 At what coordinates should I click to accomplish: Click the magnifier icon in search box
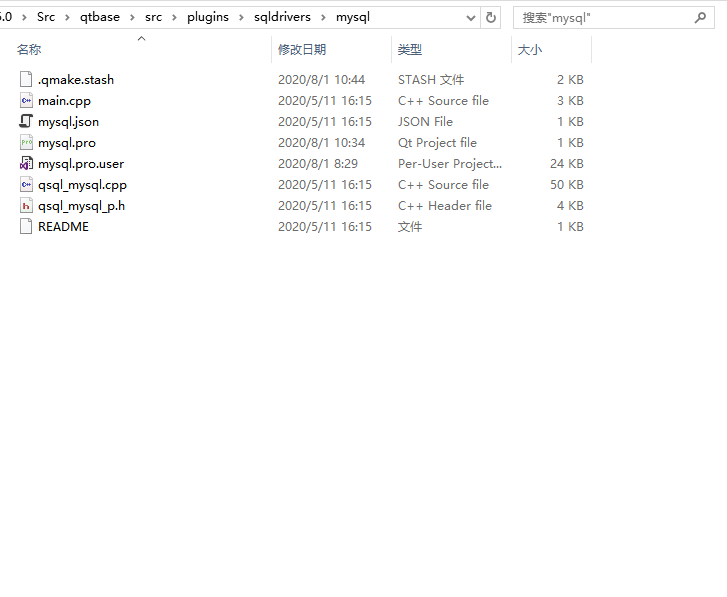tap(700, 18)
